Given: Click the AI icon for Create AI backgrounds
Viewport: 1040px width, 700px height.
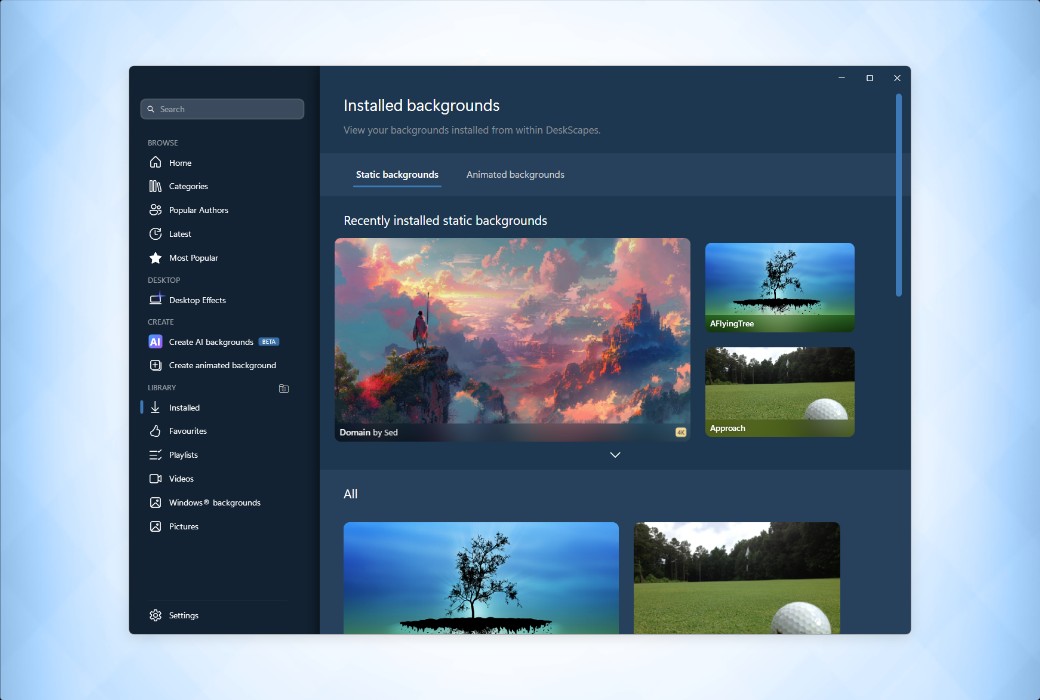Looking at the screenshot, I should 155,342.
